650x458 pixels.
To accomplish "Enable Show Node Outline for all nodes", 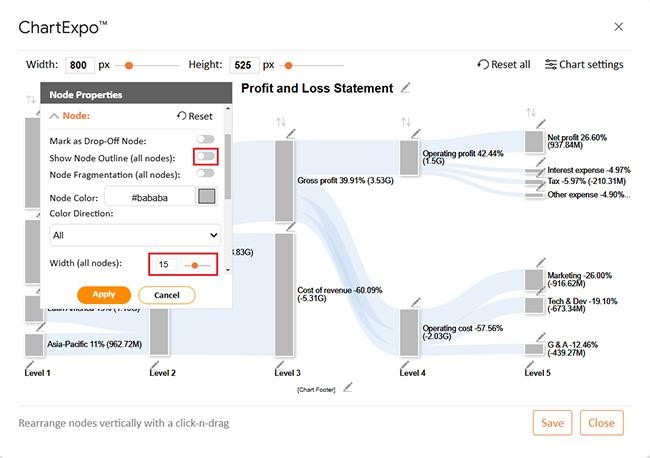I will 205,157.
